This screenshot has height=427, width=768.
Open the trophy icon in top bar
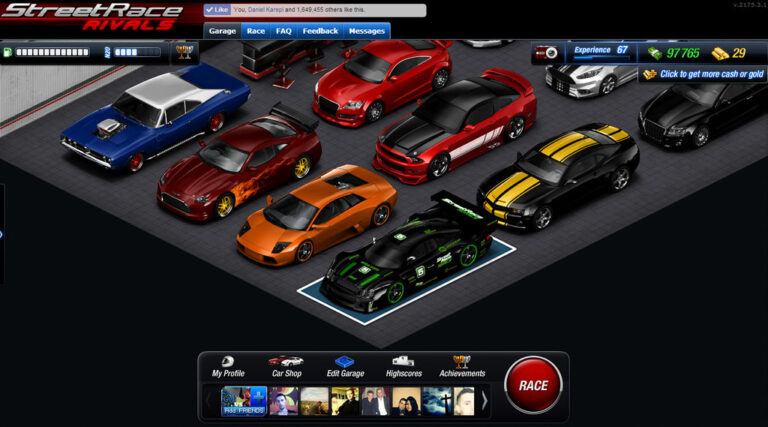tap(185, 51)
